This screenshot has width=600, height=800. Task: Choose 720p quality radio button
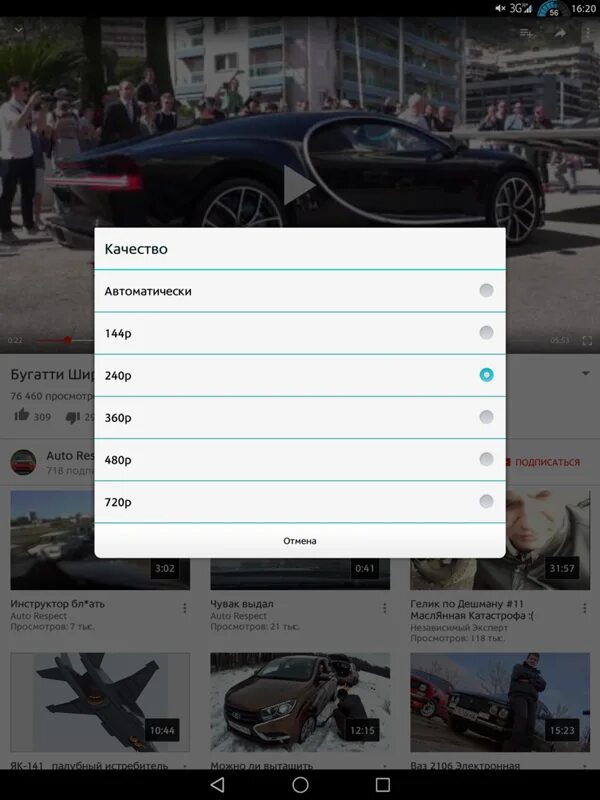pyautogui.click(x=486, y=502)
